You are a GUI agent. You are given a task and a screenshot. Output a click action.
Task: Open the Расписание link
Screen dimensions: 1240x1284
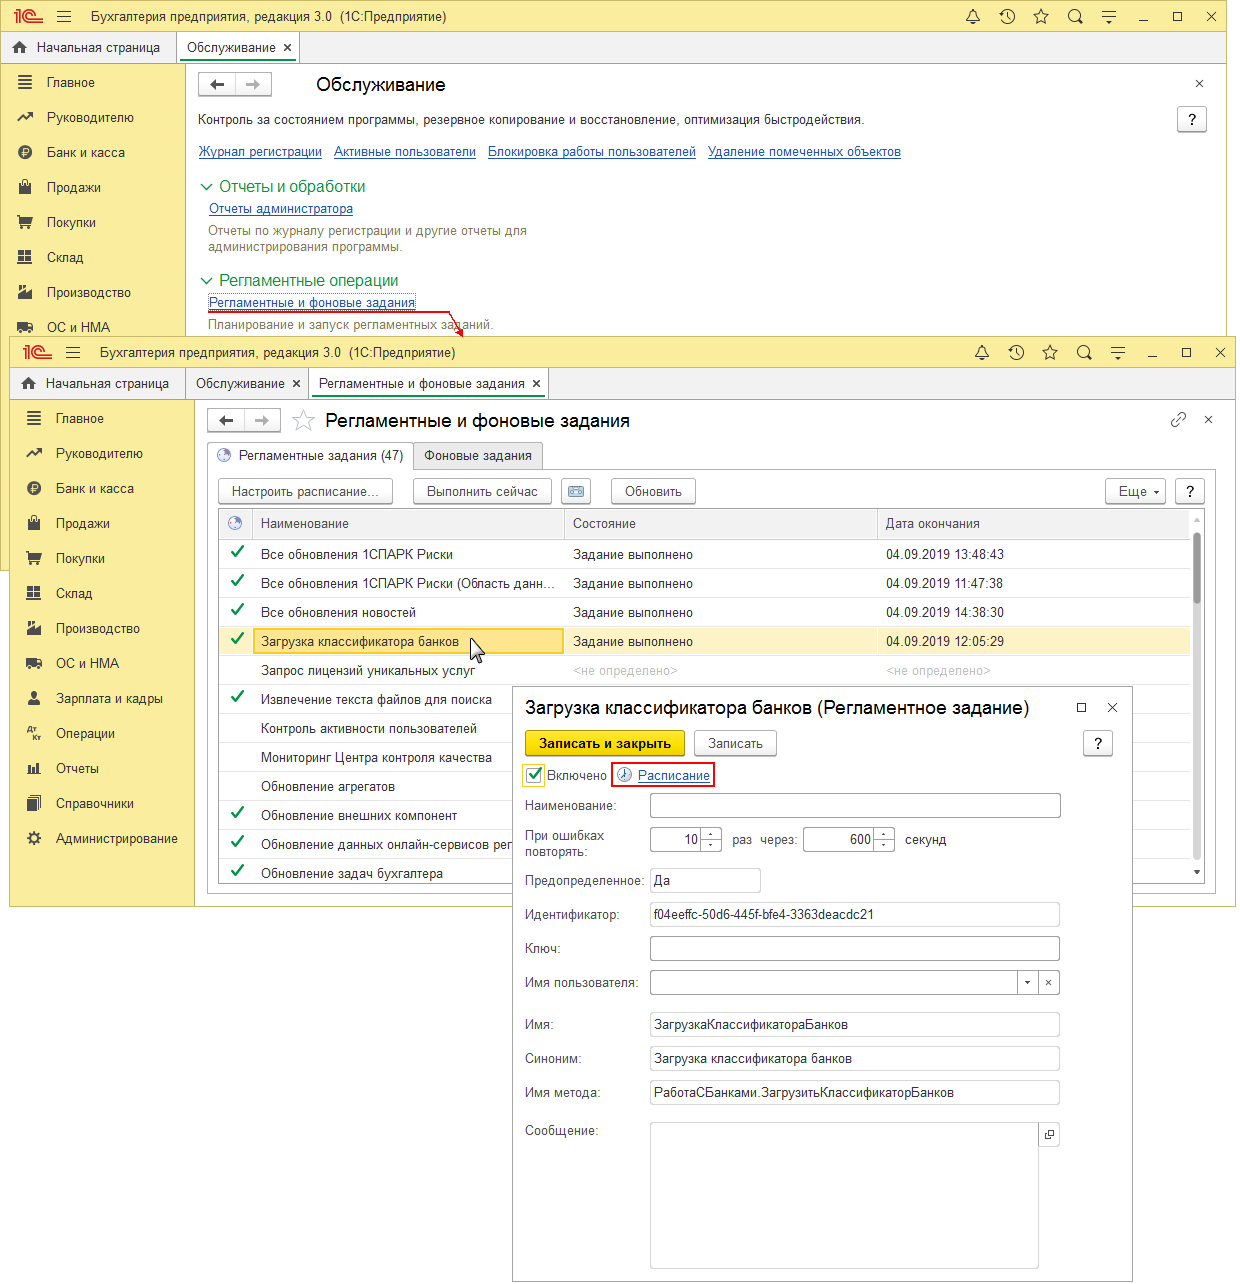coord(674,775)
